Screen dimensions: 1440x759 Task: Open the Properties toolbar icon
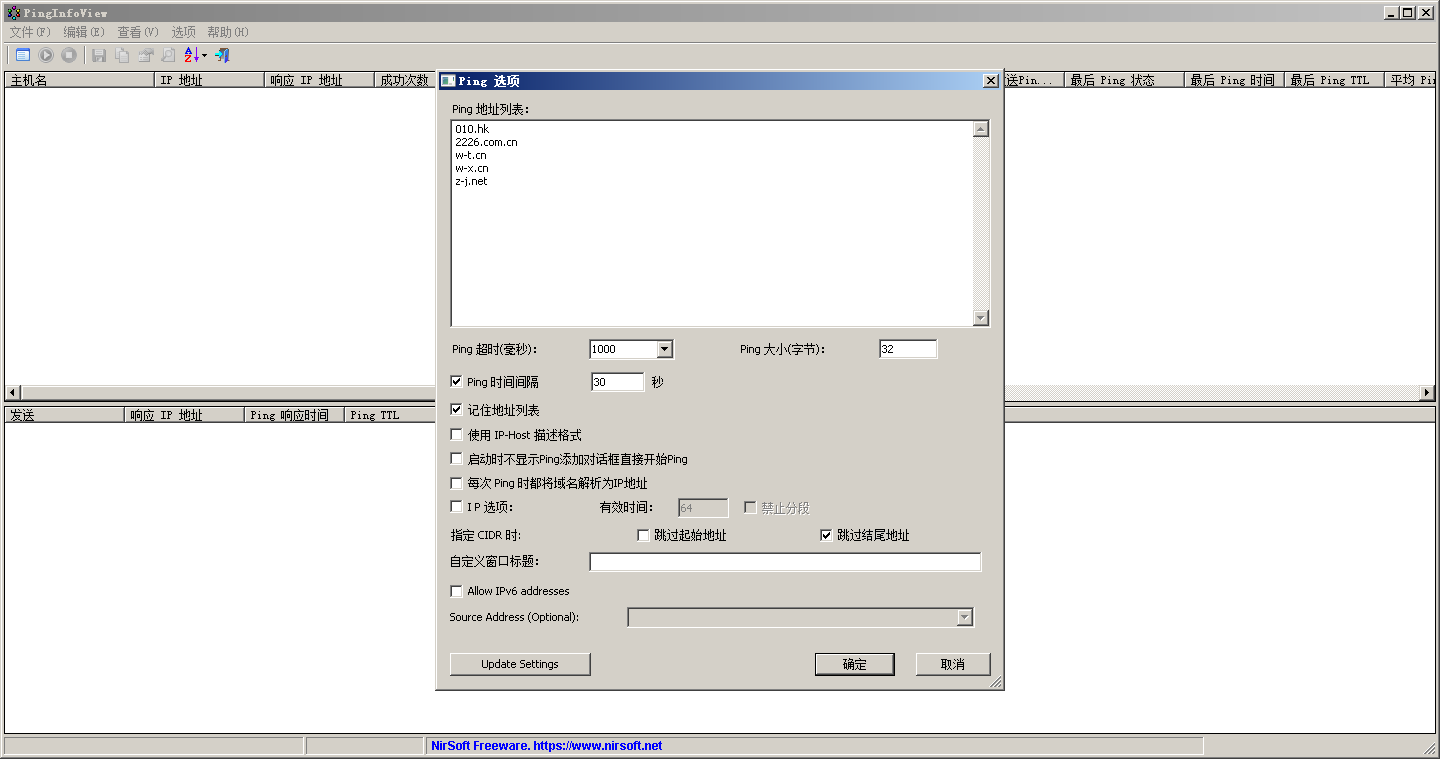pos(145,55)
